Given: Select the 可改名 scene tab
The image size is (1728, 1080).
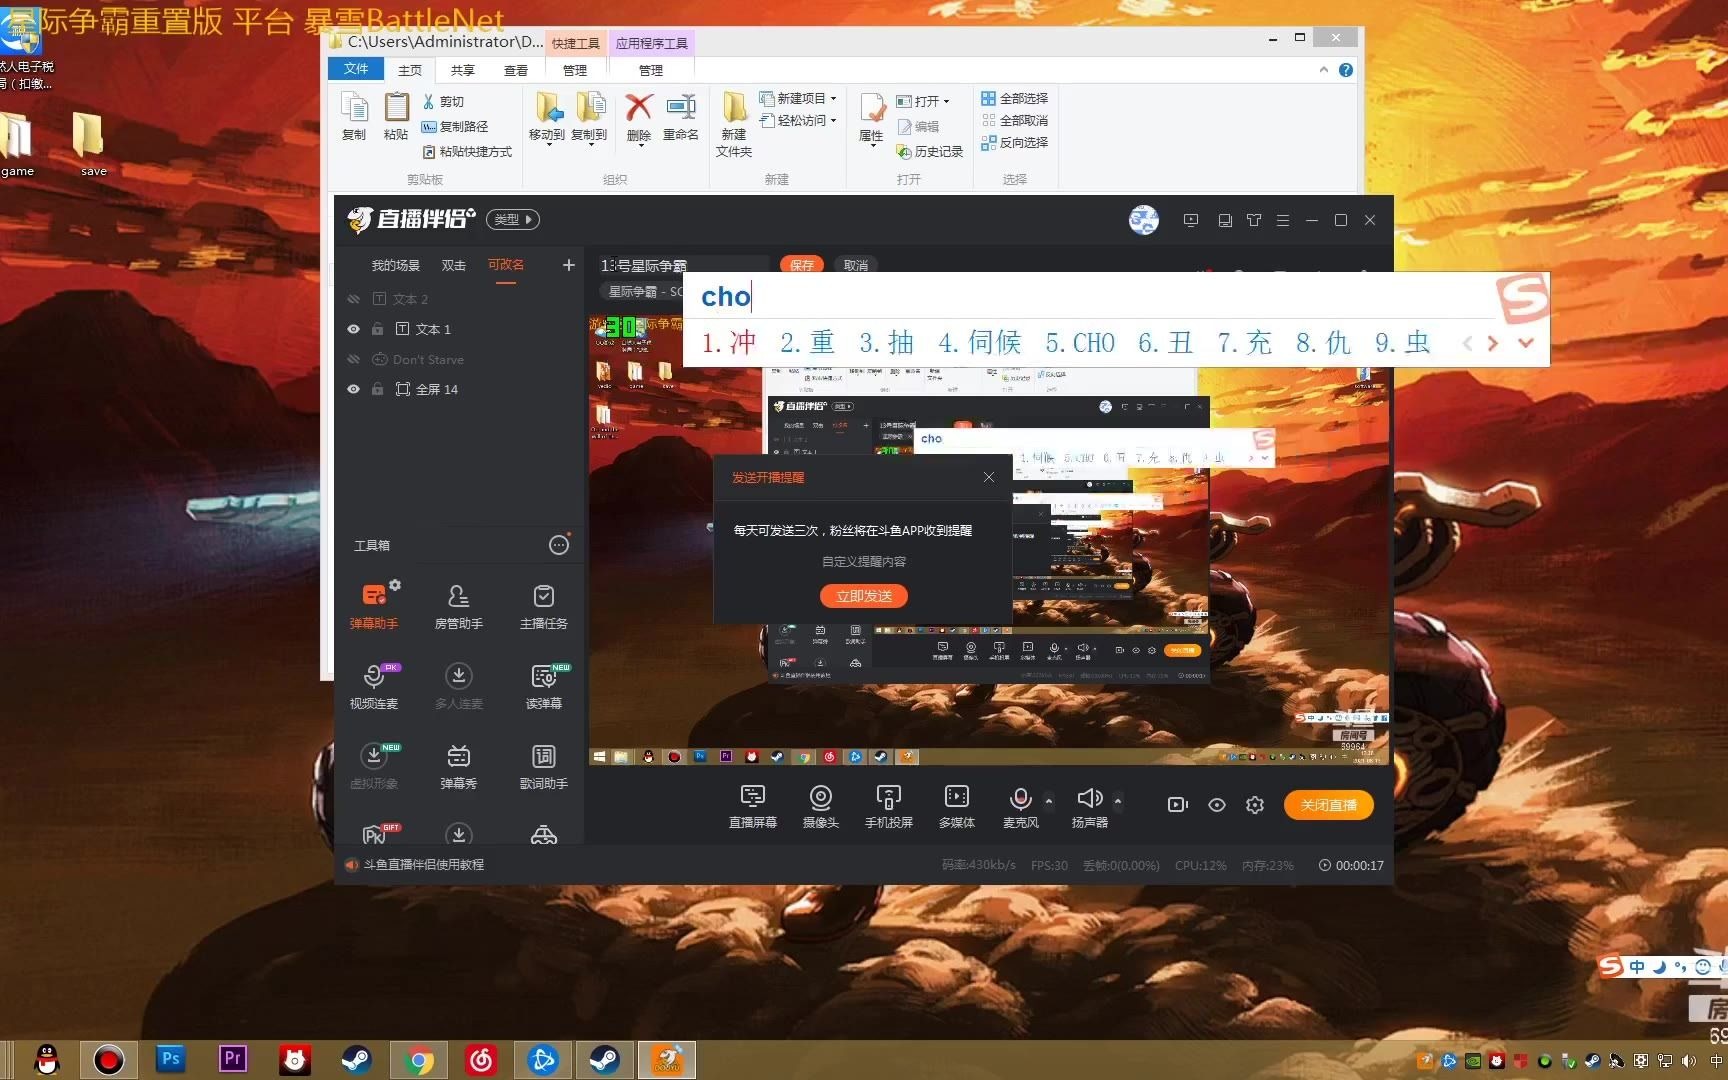Looking at the screenshot, I should pos(506,265).
